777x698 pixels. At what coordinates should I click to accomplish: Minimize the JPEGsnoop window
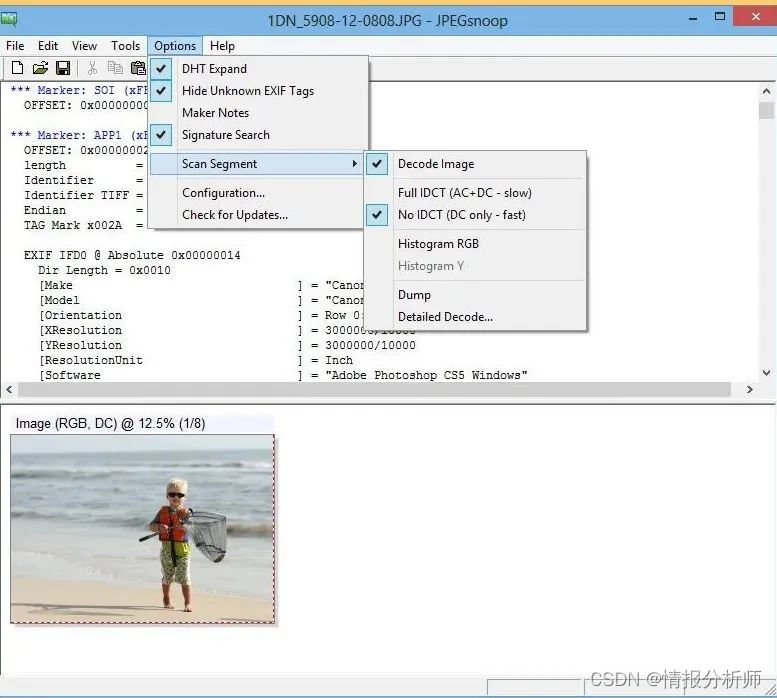pyautogui.click(x=693, y=19)
